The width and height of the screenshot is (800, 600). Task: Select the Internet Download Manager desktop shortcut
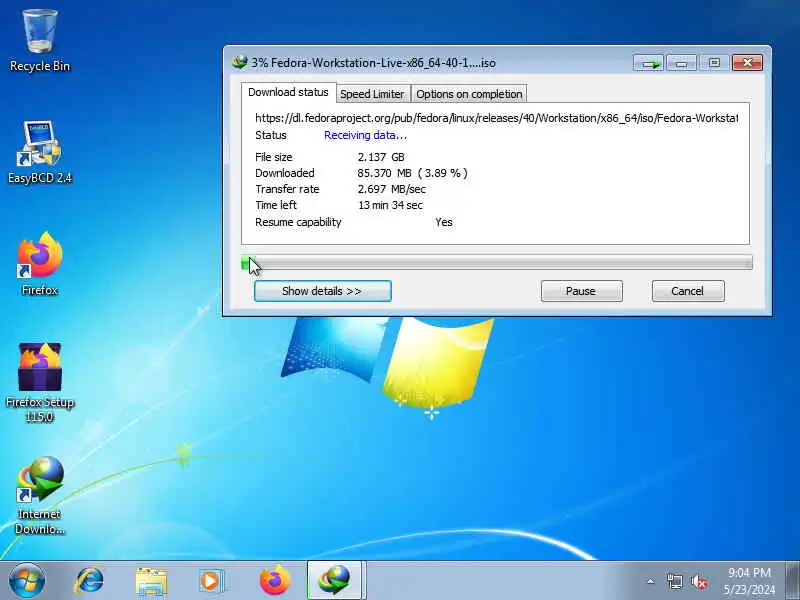point(40,496)
